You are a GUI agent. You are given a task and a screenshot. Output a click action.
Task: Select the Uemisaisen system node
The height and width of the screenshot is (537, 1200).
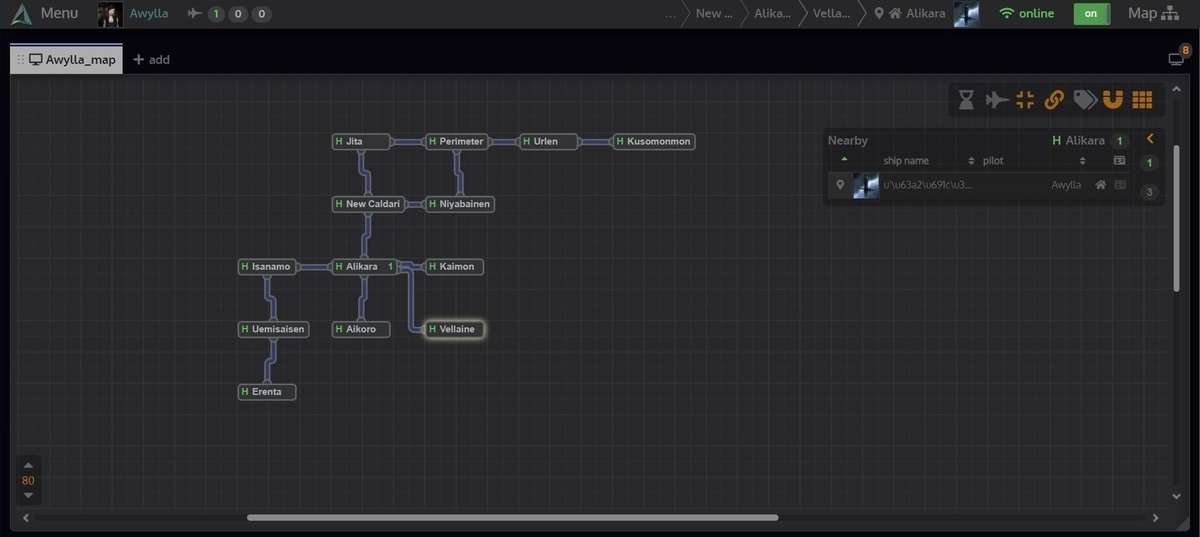(x=273, y=329)
